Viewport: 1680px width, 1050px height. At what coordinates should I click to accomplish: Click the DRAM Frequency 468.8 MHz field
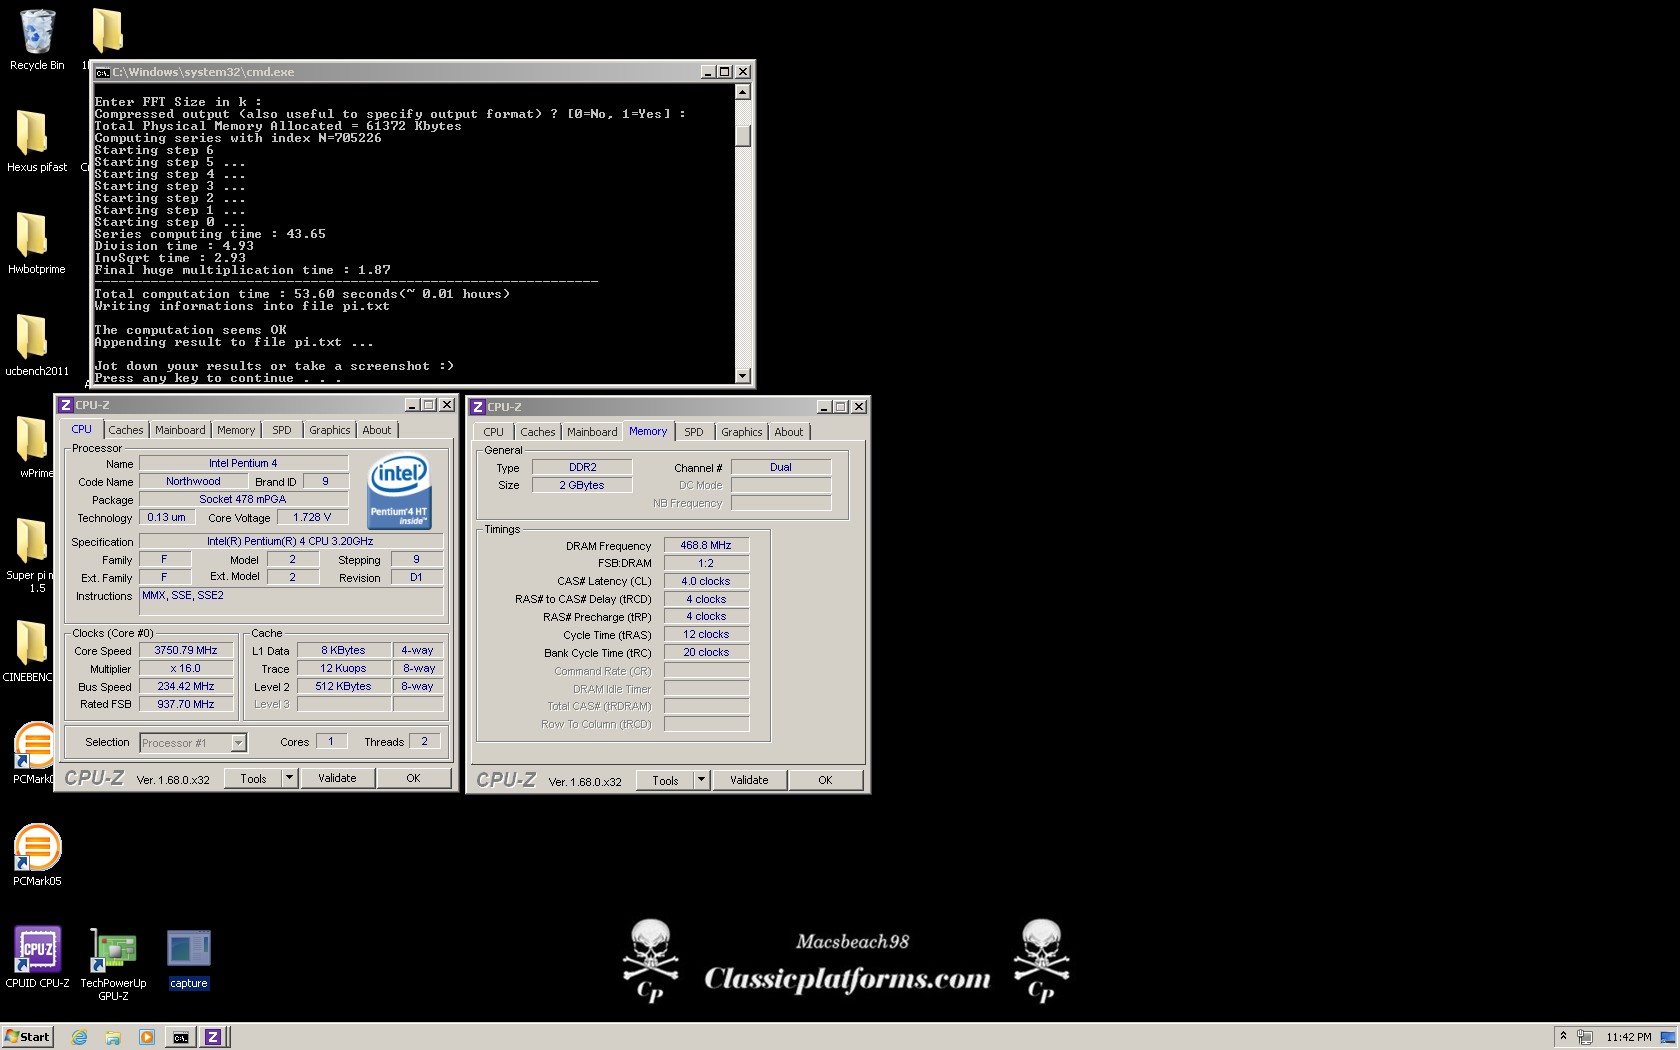(x=706, y=545)
